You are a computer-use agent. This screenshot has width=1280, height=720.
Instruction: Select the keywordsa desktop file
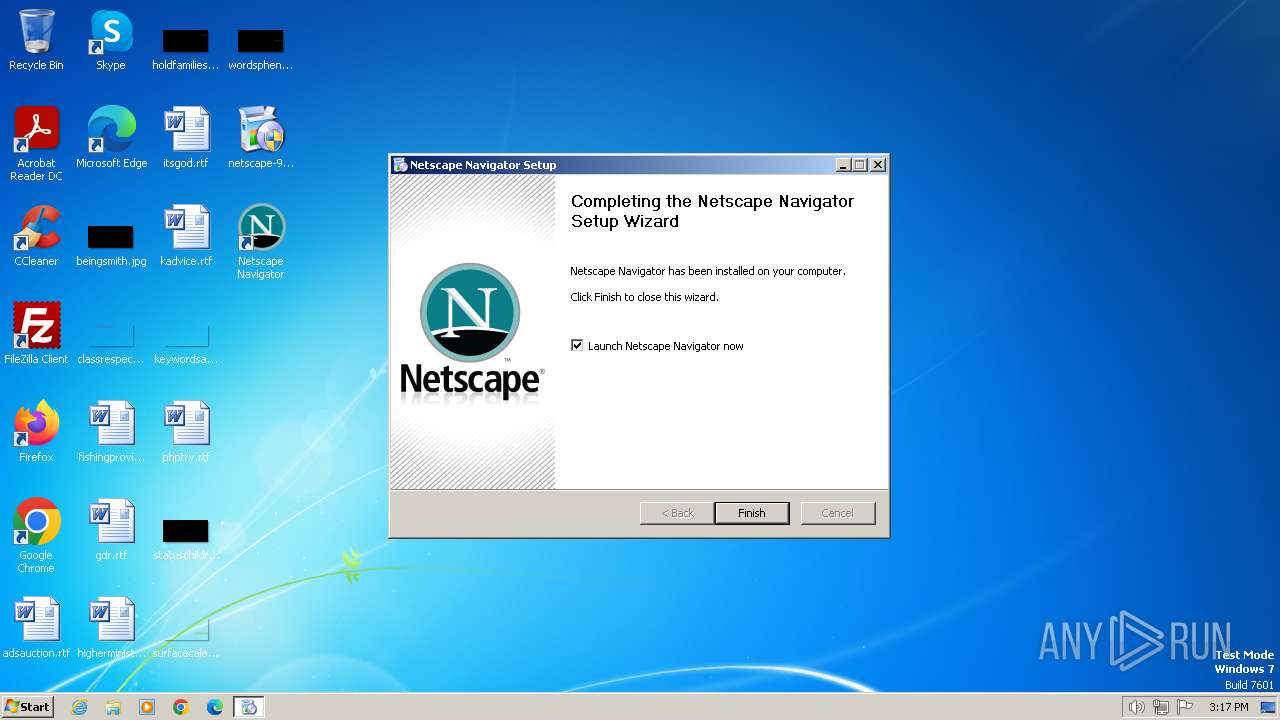(186, 342)
